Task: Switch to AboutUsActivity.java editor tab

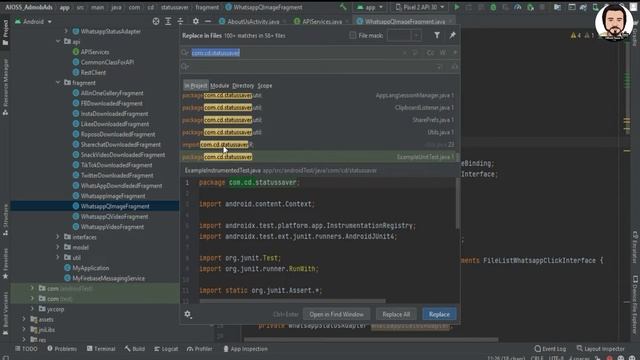Action: click(253, 21)
